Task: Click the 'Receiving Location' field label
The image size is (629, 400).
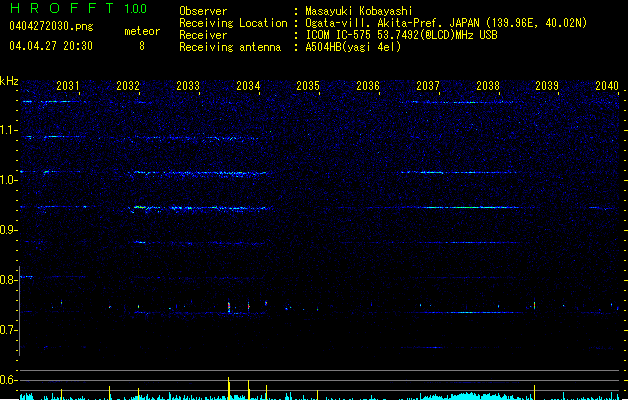Action: click(x=233, y=23)
